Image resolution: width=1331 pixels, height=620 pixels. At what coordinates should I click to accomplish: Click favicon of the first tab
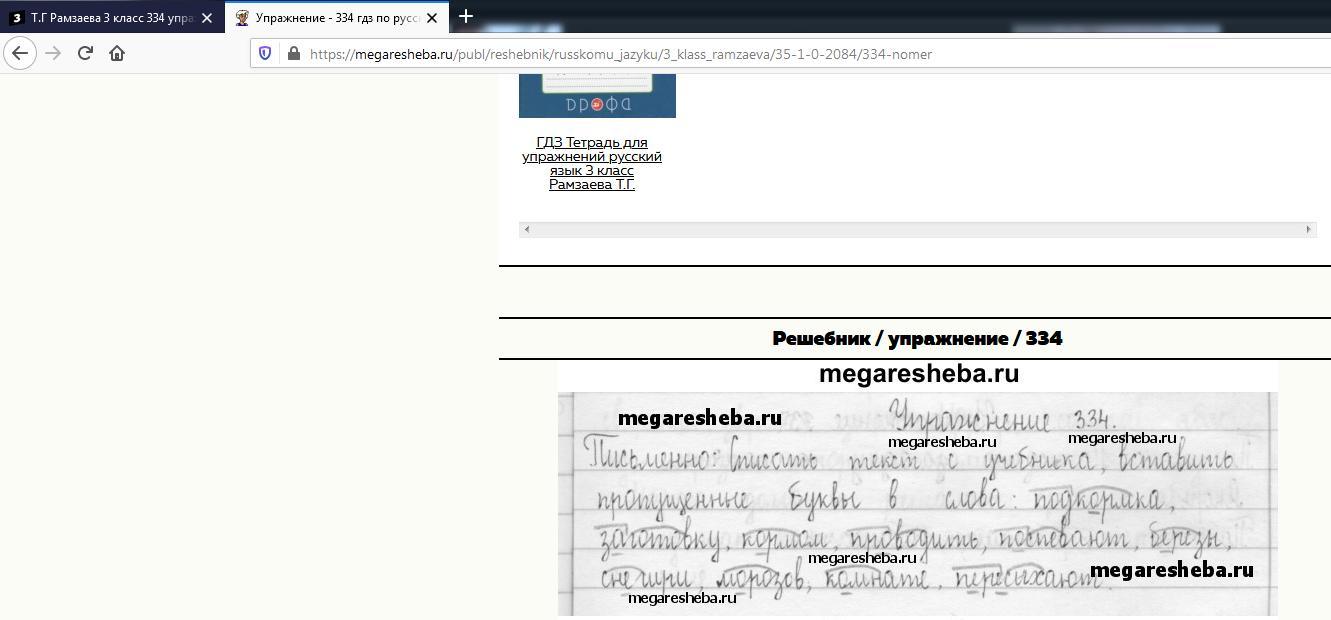pos(17,18)
